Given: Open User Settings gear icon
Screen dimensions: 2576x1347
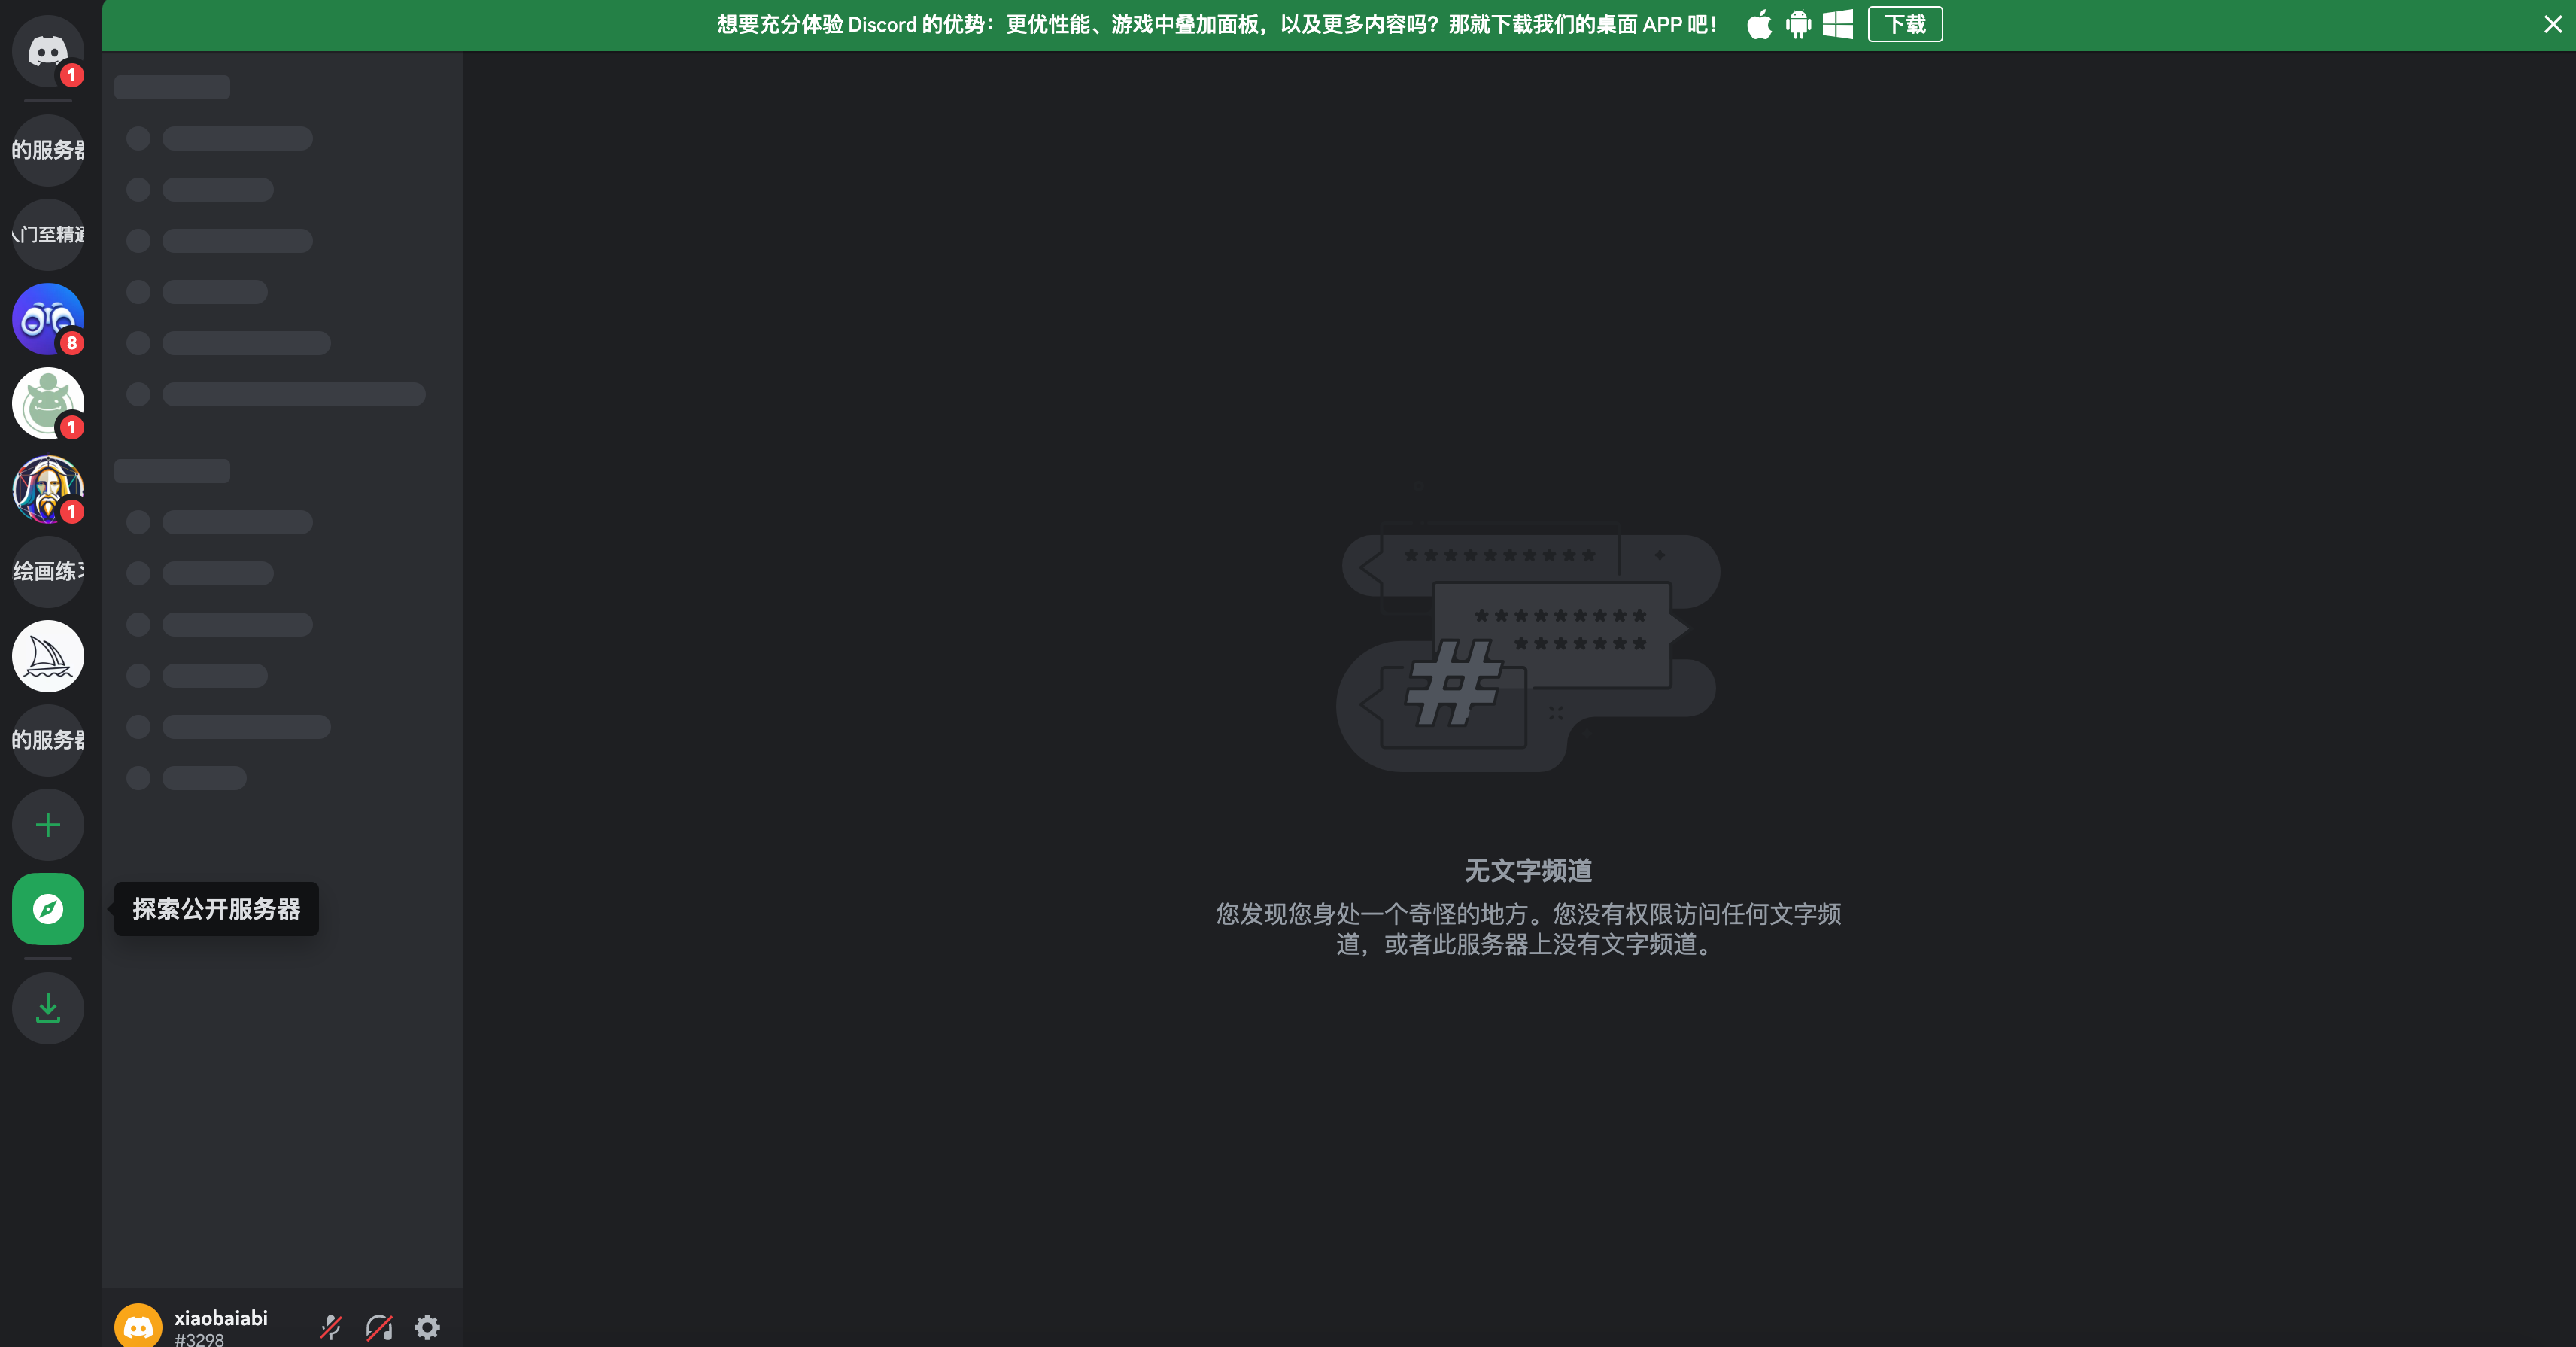Looking at the screenshot, I should point(427,1327).
